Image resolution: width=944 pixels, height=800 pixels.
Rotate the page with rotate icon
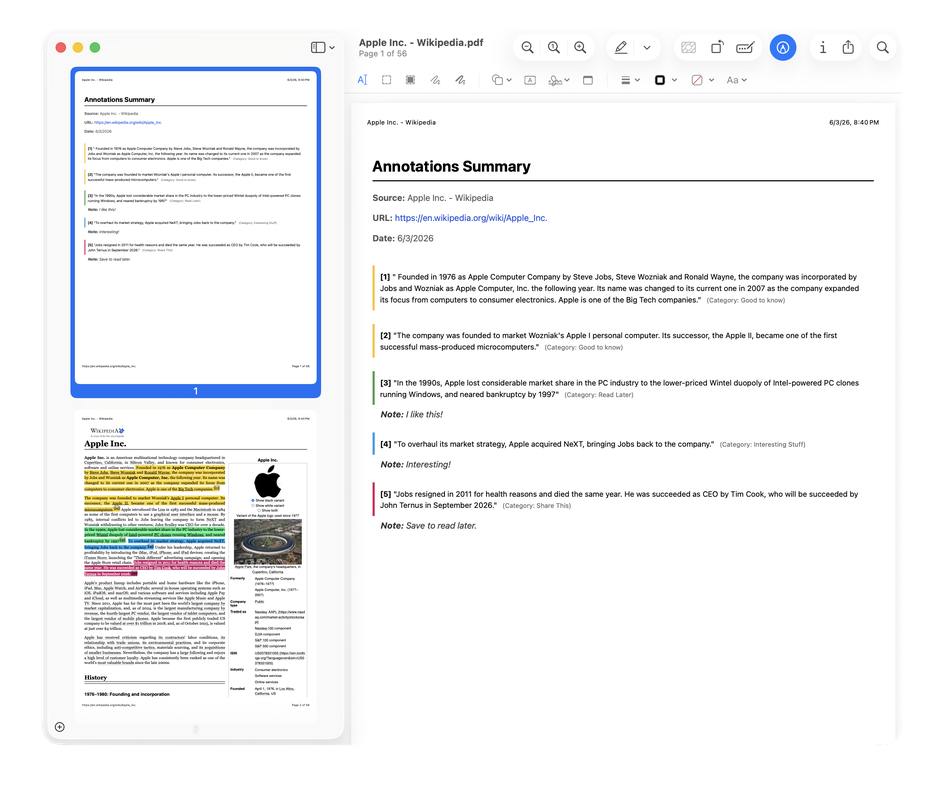(x=717, y=48)
